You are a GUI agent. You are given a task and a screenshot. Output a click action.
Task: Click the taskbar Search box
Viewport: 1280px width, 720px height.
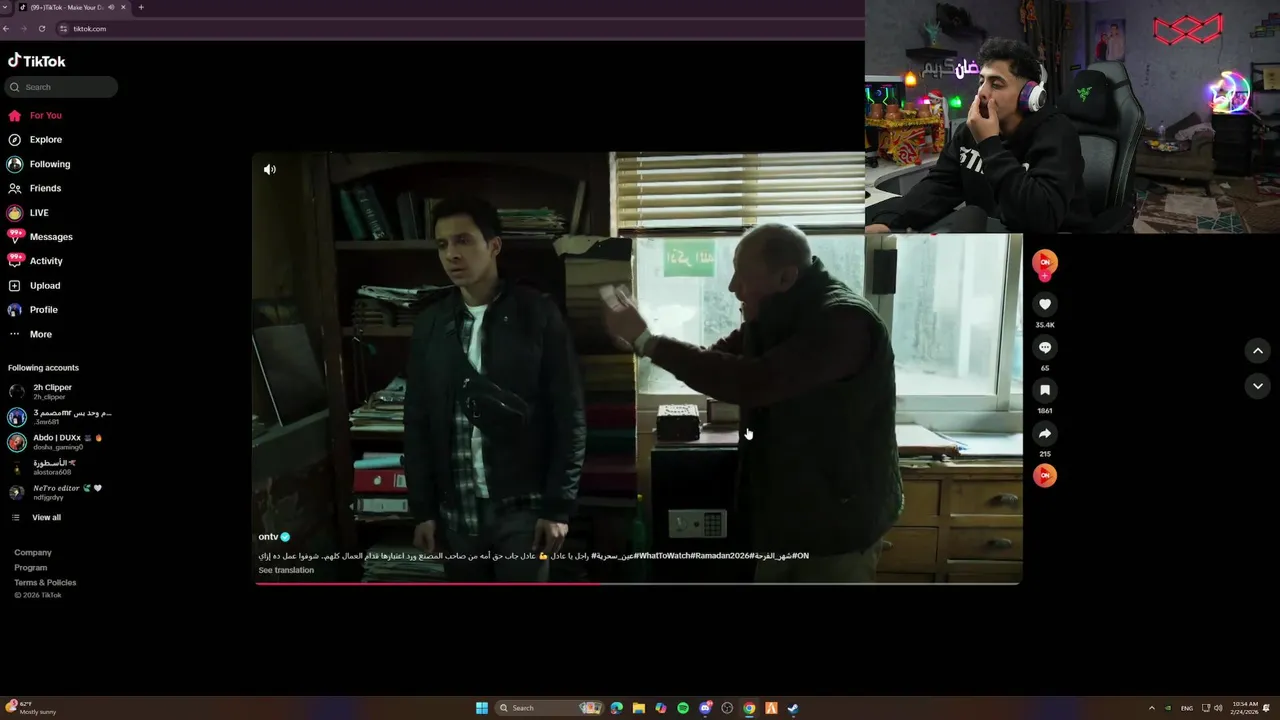point(551,708)
